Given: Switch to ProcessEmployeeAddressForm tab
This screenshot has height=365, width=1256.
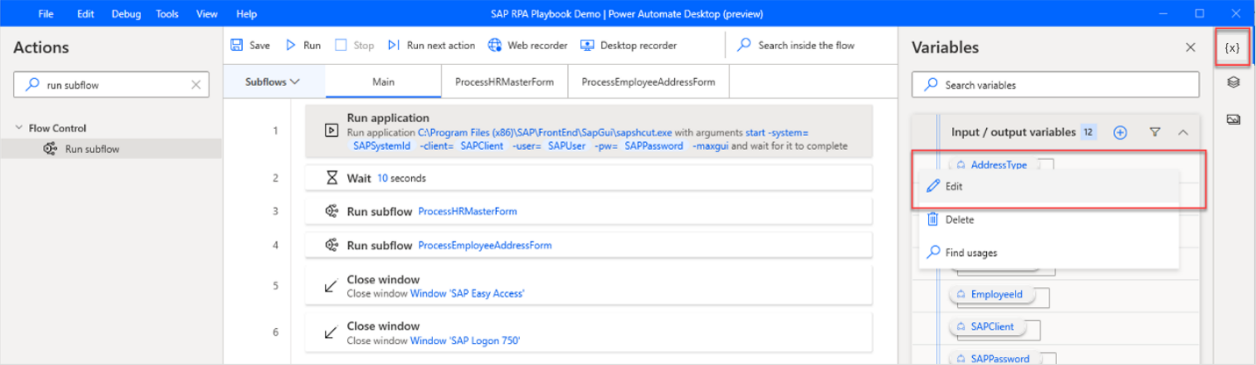Looking at the screenshot, I should pyautogui.click(x=648, y=82).
